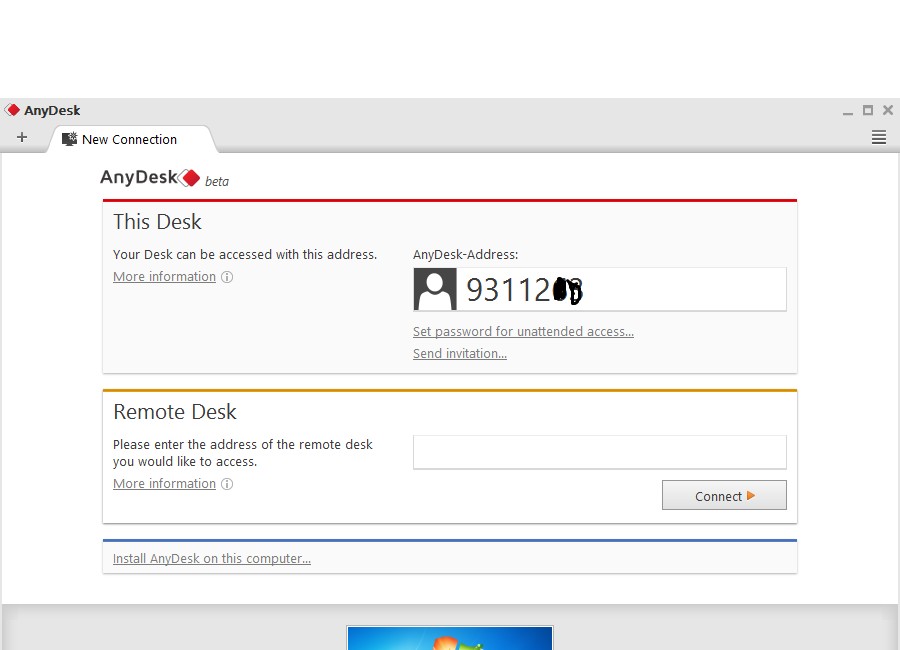900x650 pixels.
Task: Open More information under Remote Desk
Action: click(164, 484)
